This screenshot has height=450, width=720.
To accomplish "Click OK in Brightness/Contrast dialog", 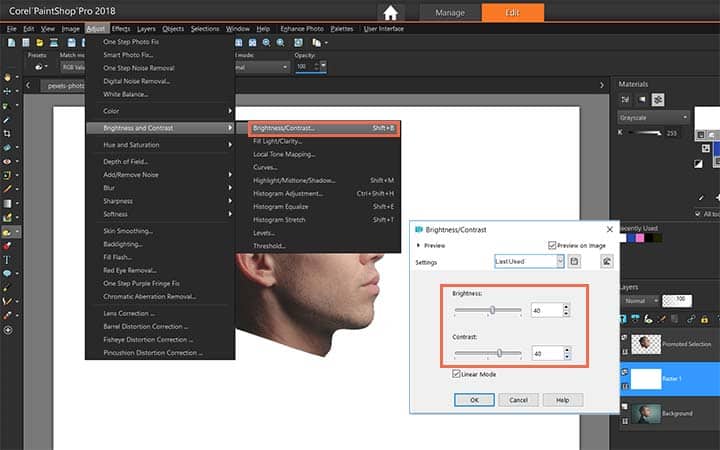I will 474,400.
